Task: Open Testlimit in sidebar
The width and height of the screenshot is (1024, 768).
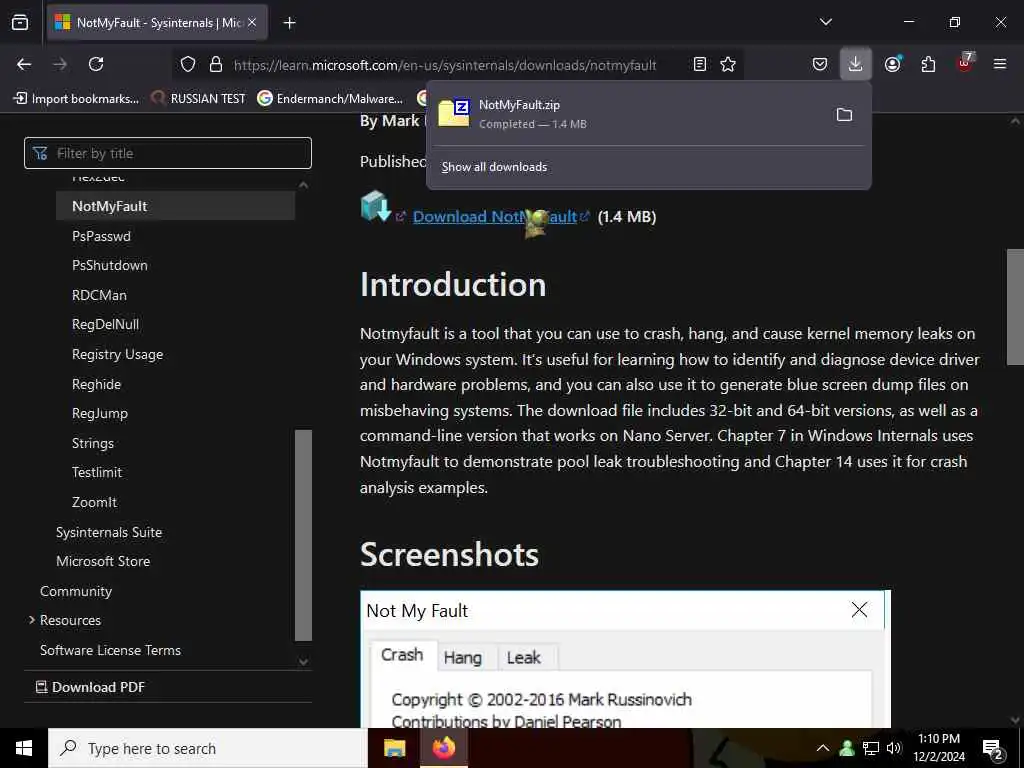Action: pos(97,472)
